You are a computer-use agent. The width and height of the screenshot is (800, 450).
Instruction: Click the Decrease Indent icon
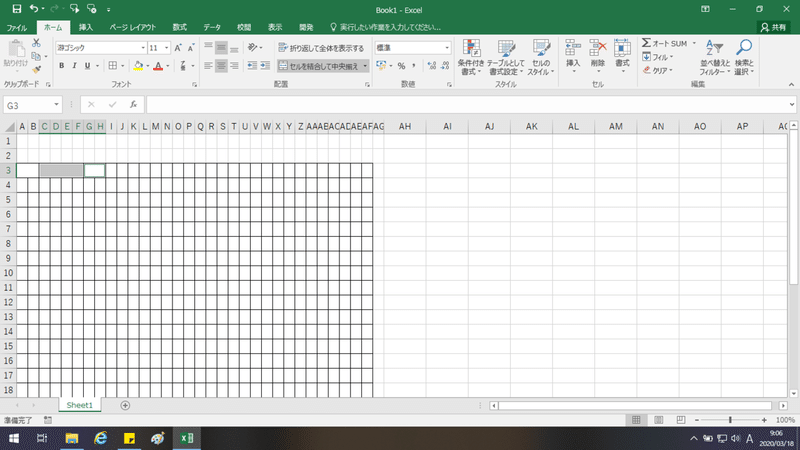(252, 66)
